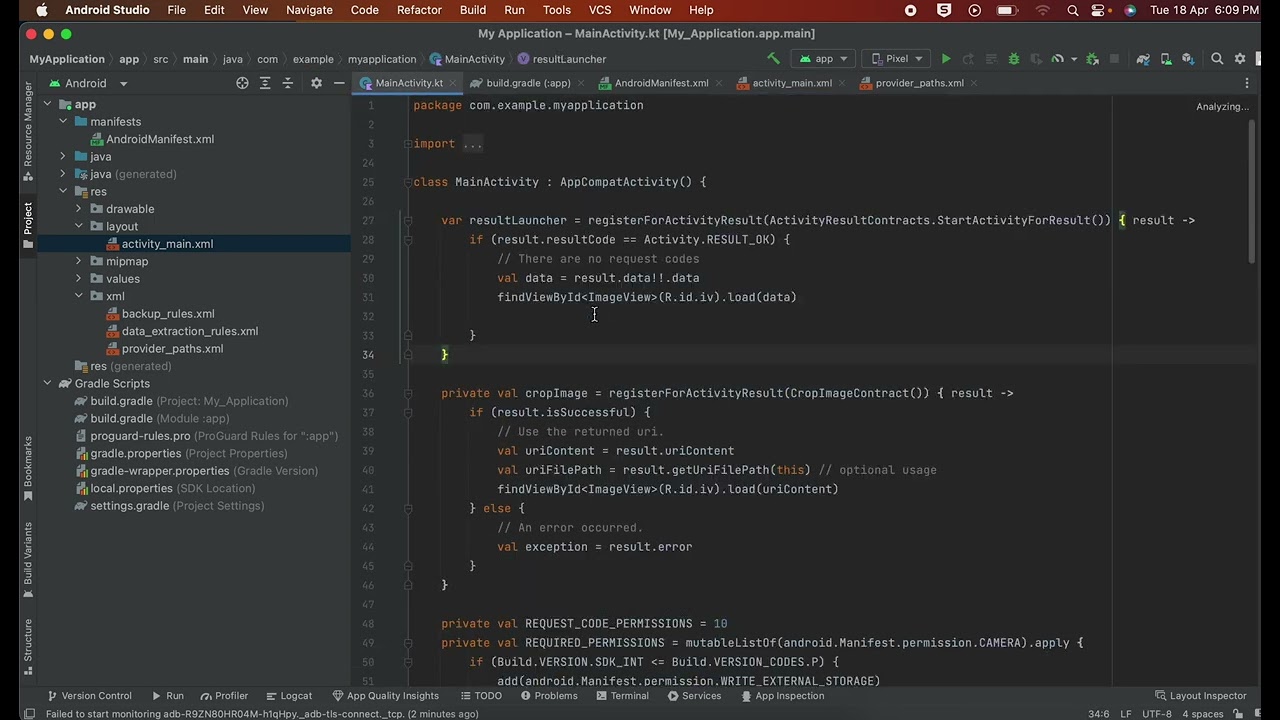
Task: Click the green Debug app bug icon
Action: (1014, 59)
